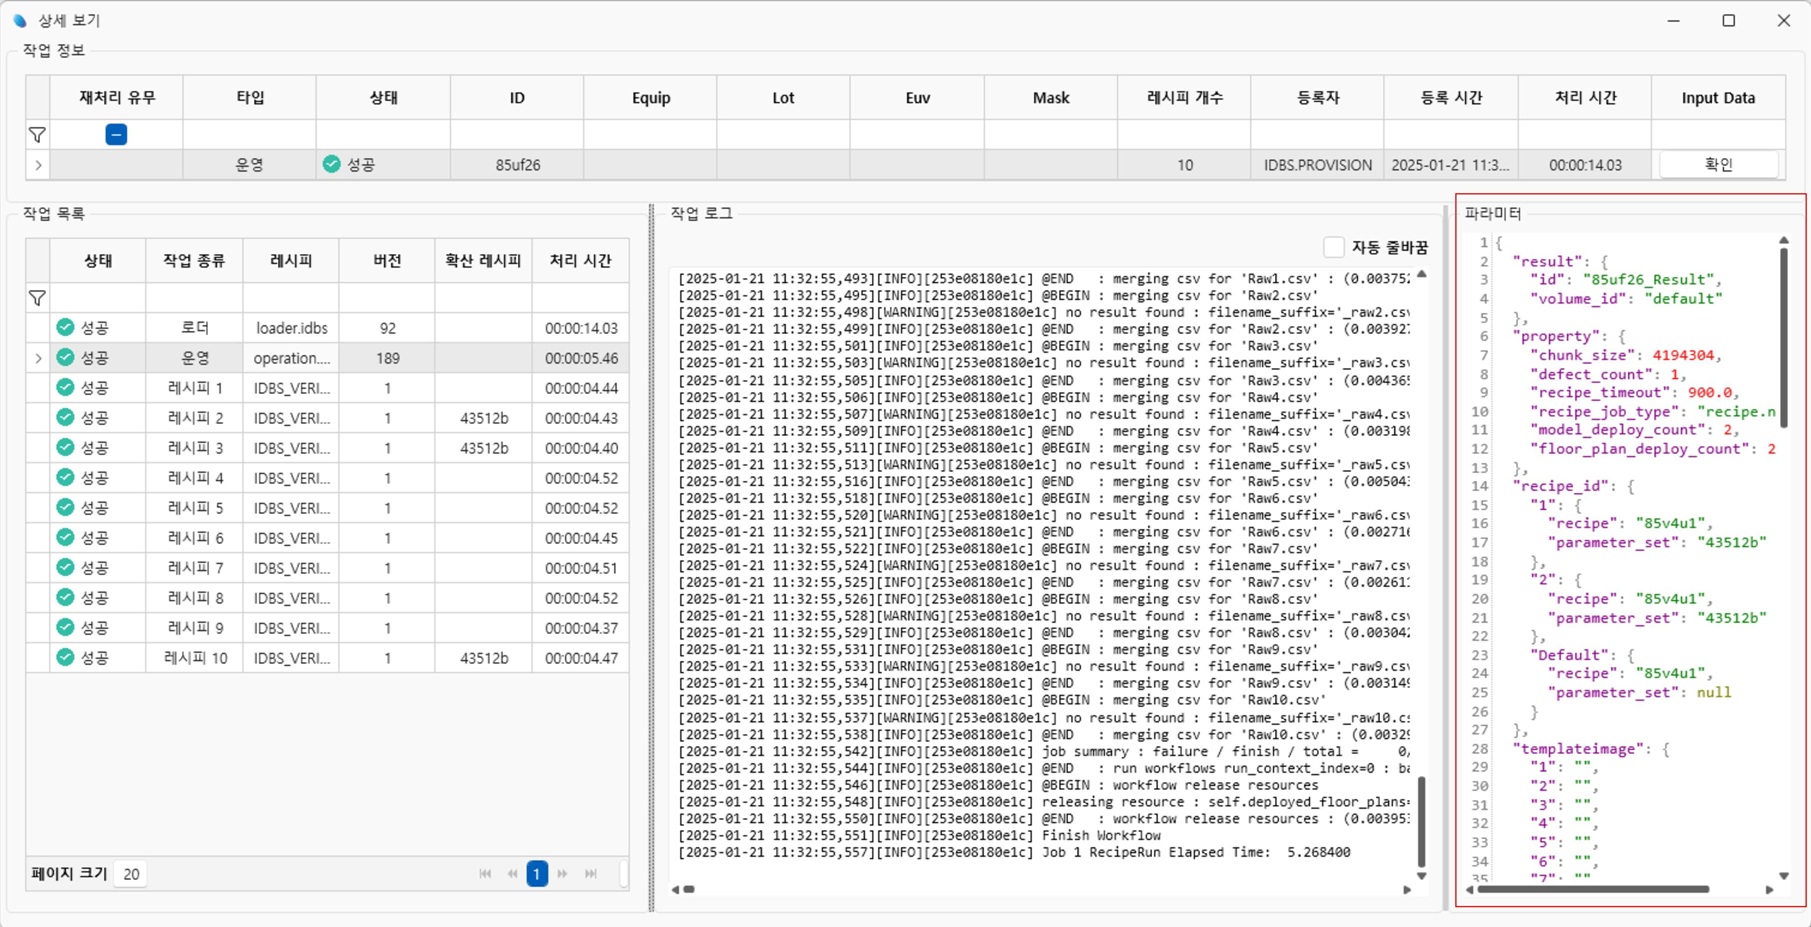Select page 1 in the pagination

(537, 874)
